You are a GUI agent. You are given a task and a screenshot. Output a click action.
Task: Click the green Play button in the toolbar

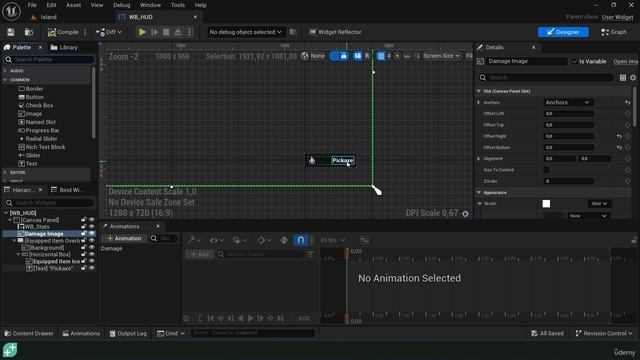(142, 32)
